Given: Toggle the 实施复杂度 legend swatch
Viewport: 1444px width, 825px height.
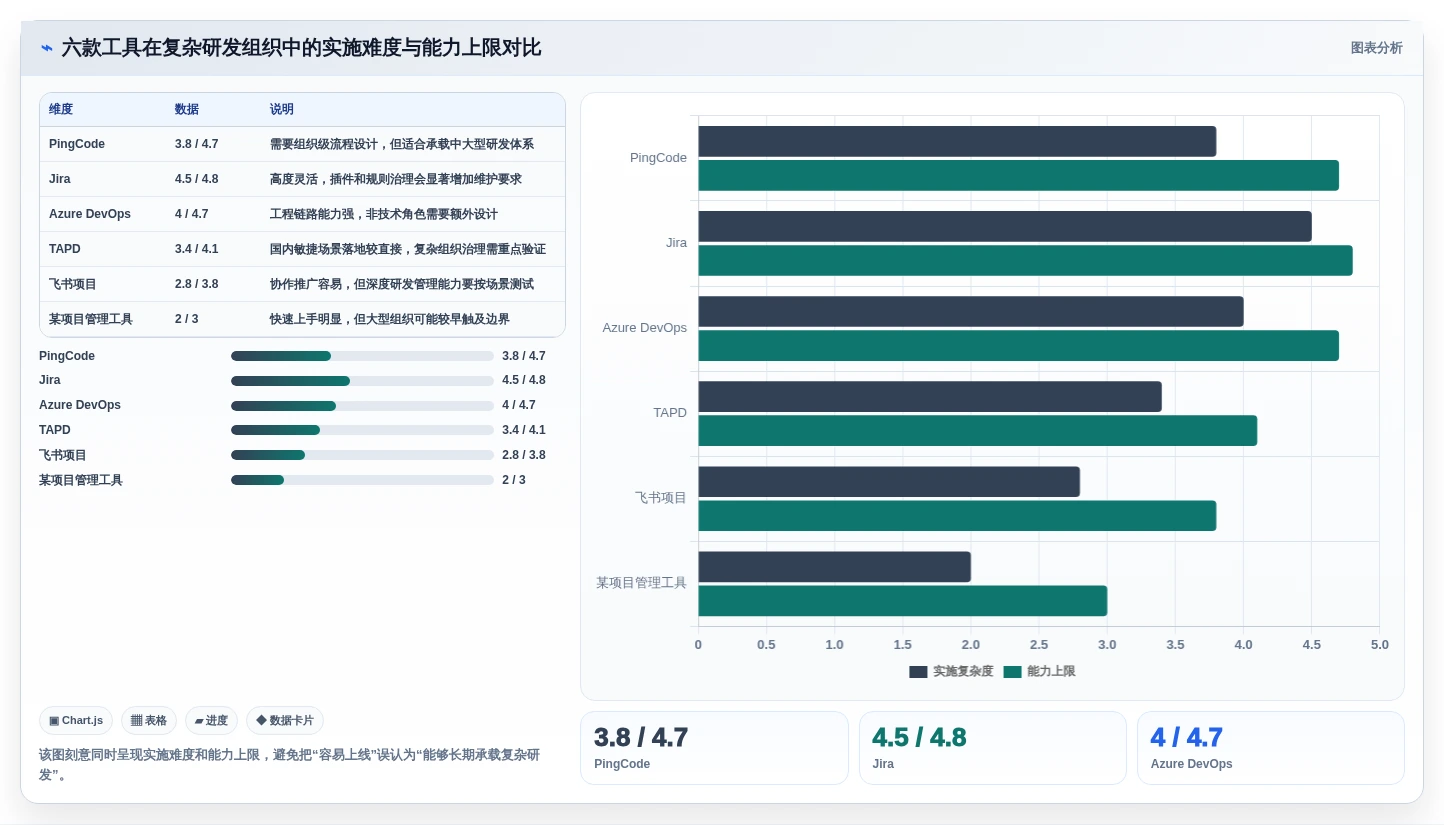Looking at the screenshot, I should (x=918, y=672).
